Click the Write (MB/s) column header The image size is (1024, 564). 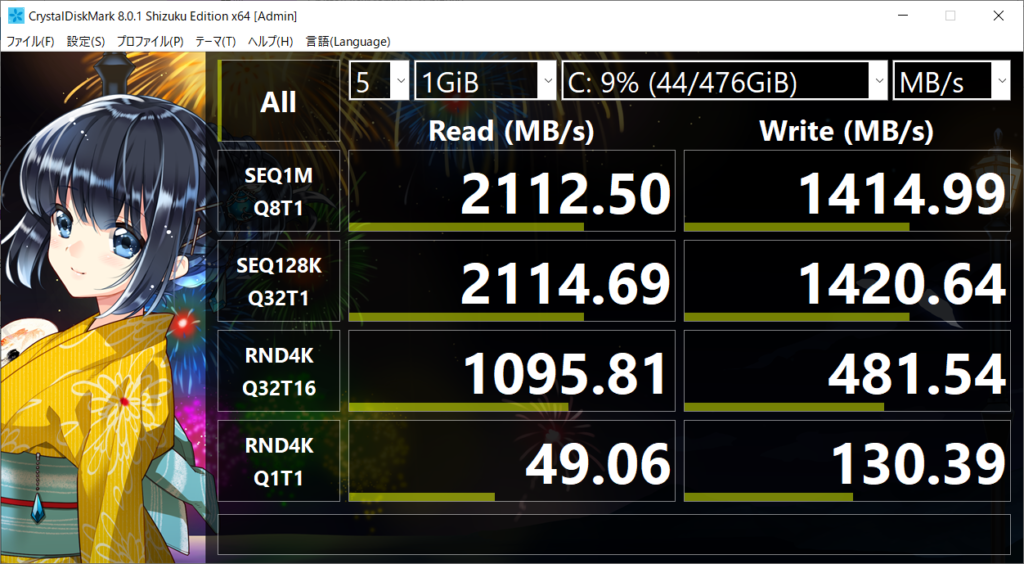tap(846, 131)
